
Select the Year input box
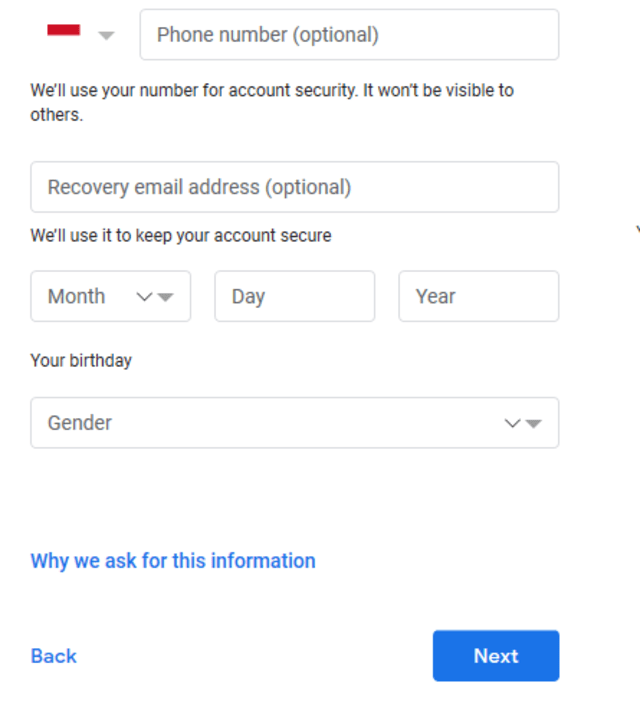479,296
